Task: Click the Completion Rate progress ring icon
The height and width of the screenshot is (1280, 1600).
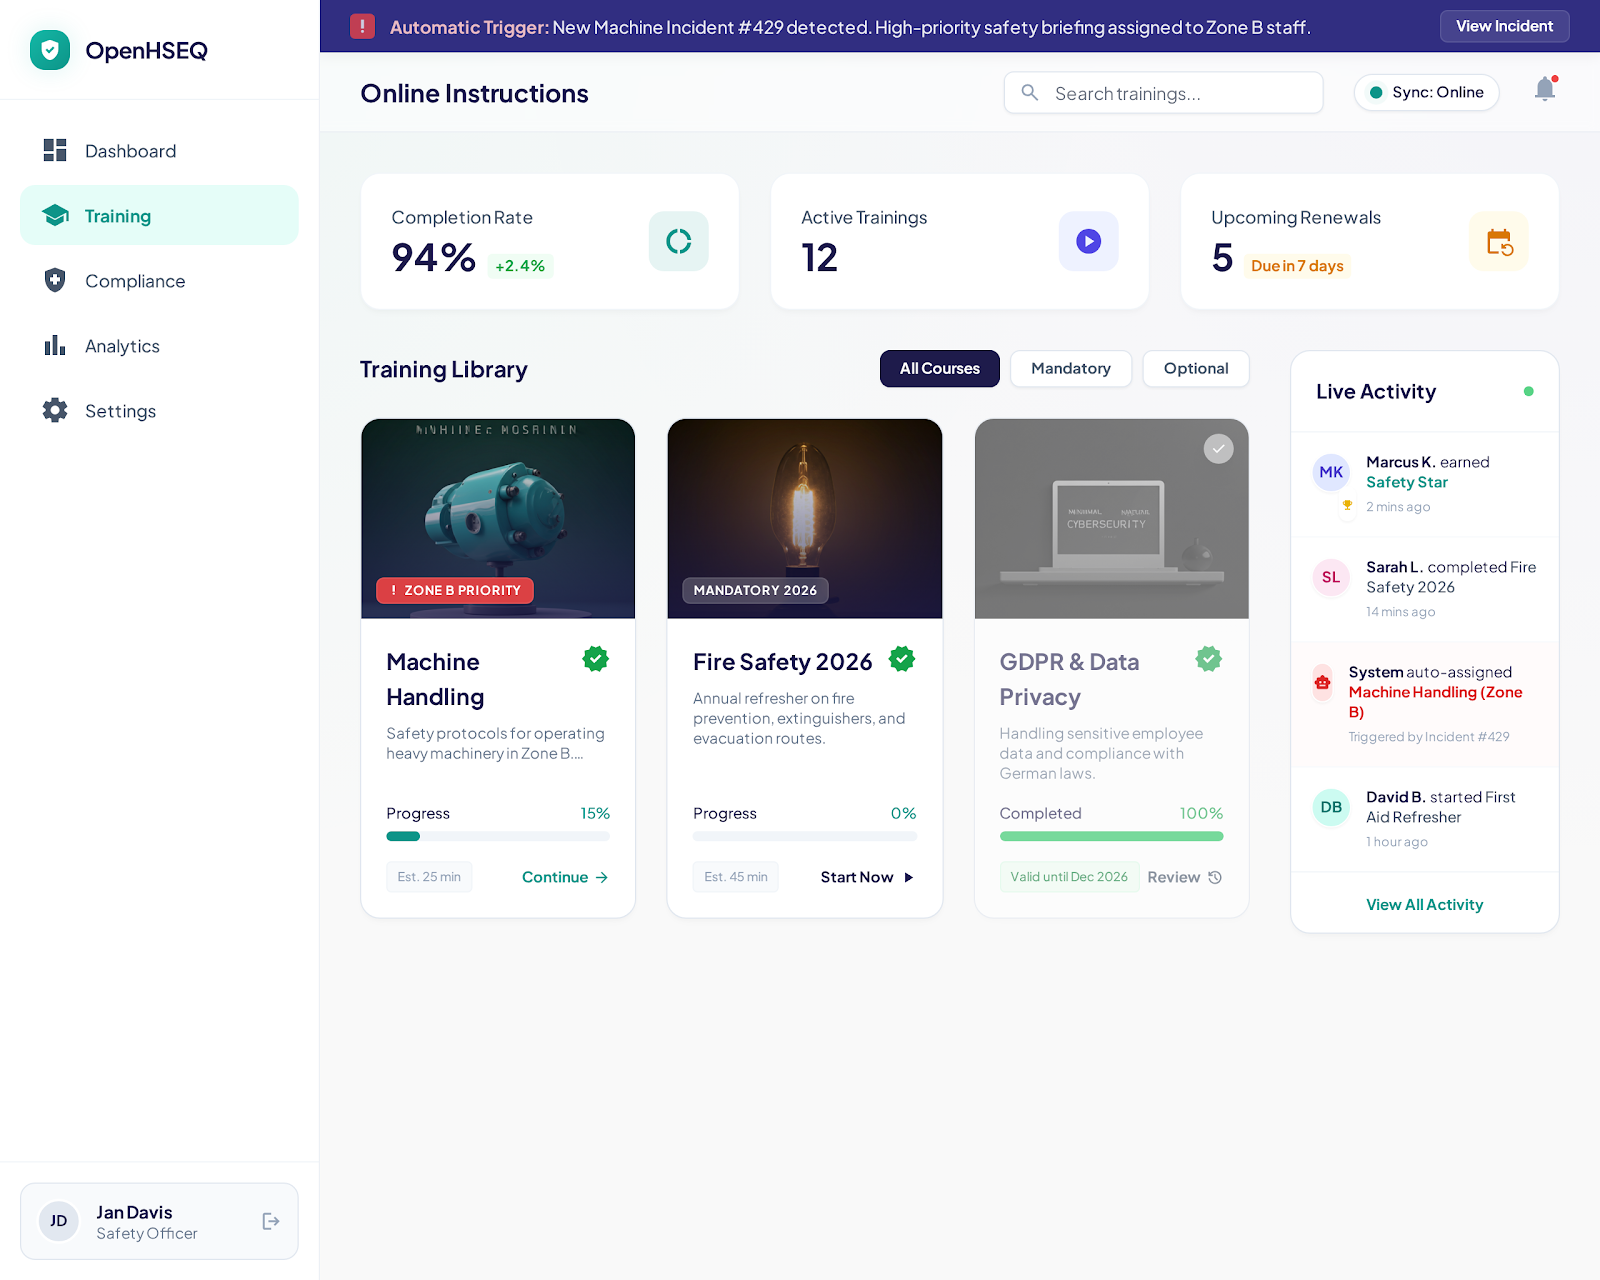Action: pos(678,241)
